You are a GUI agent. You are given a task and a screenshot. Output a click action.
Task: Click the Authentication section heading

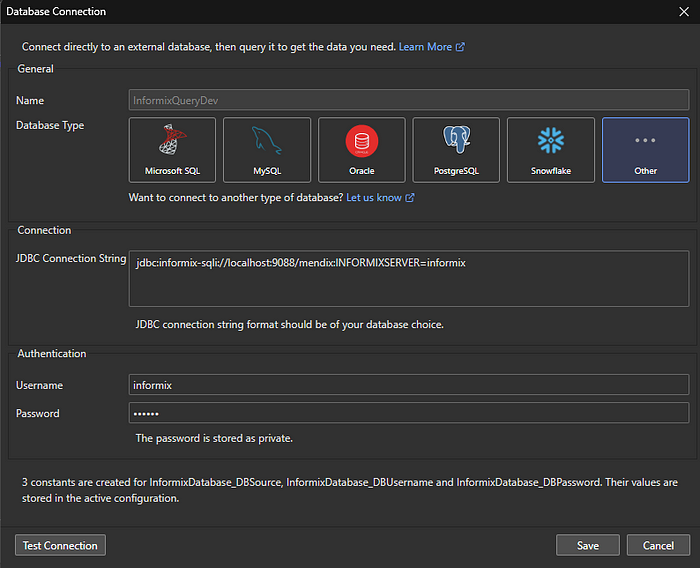pyautogui.click(x=52, y=354)
